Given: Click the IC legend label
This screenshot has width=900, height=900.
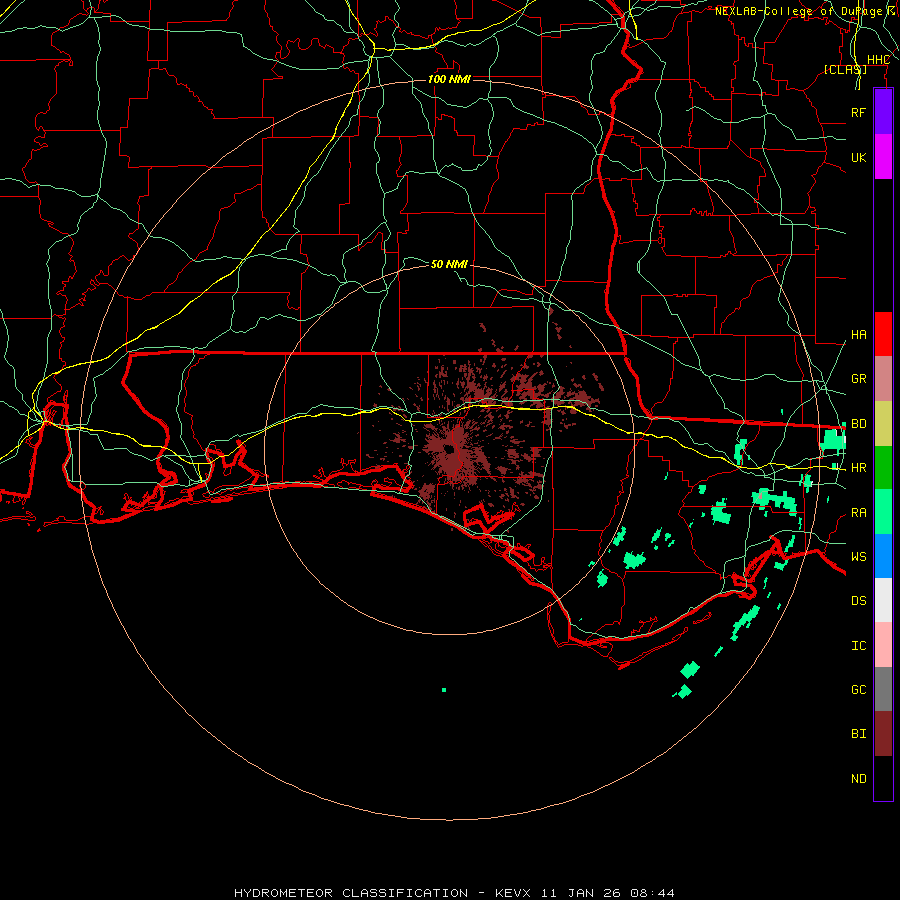Looking at the screenshot, I should [x=858, y=646].
